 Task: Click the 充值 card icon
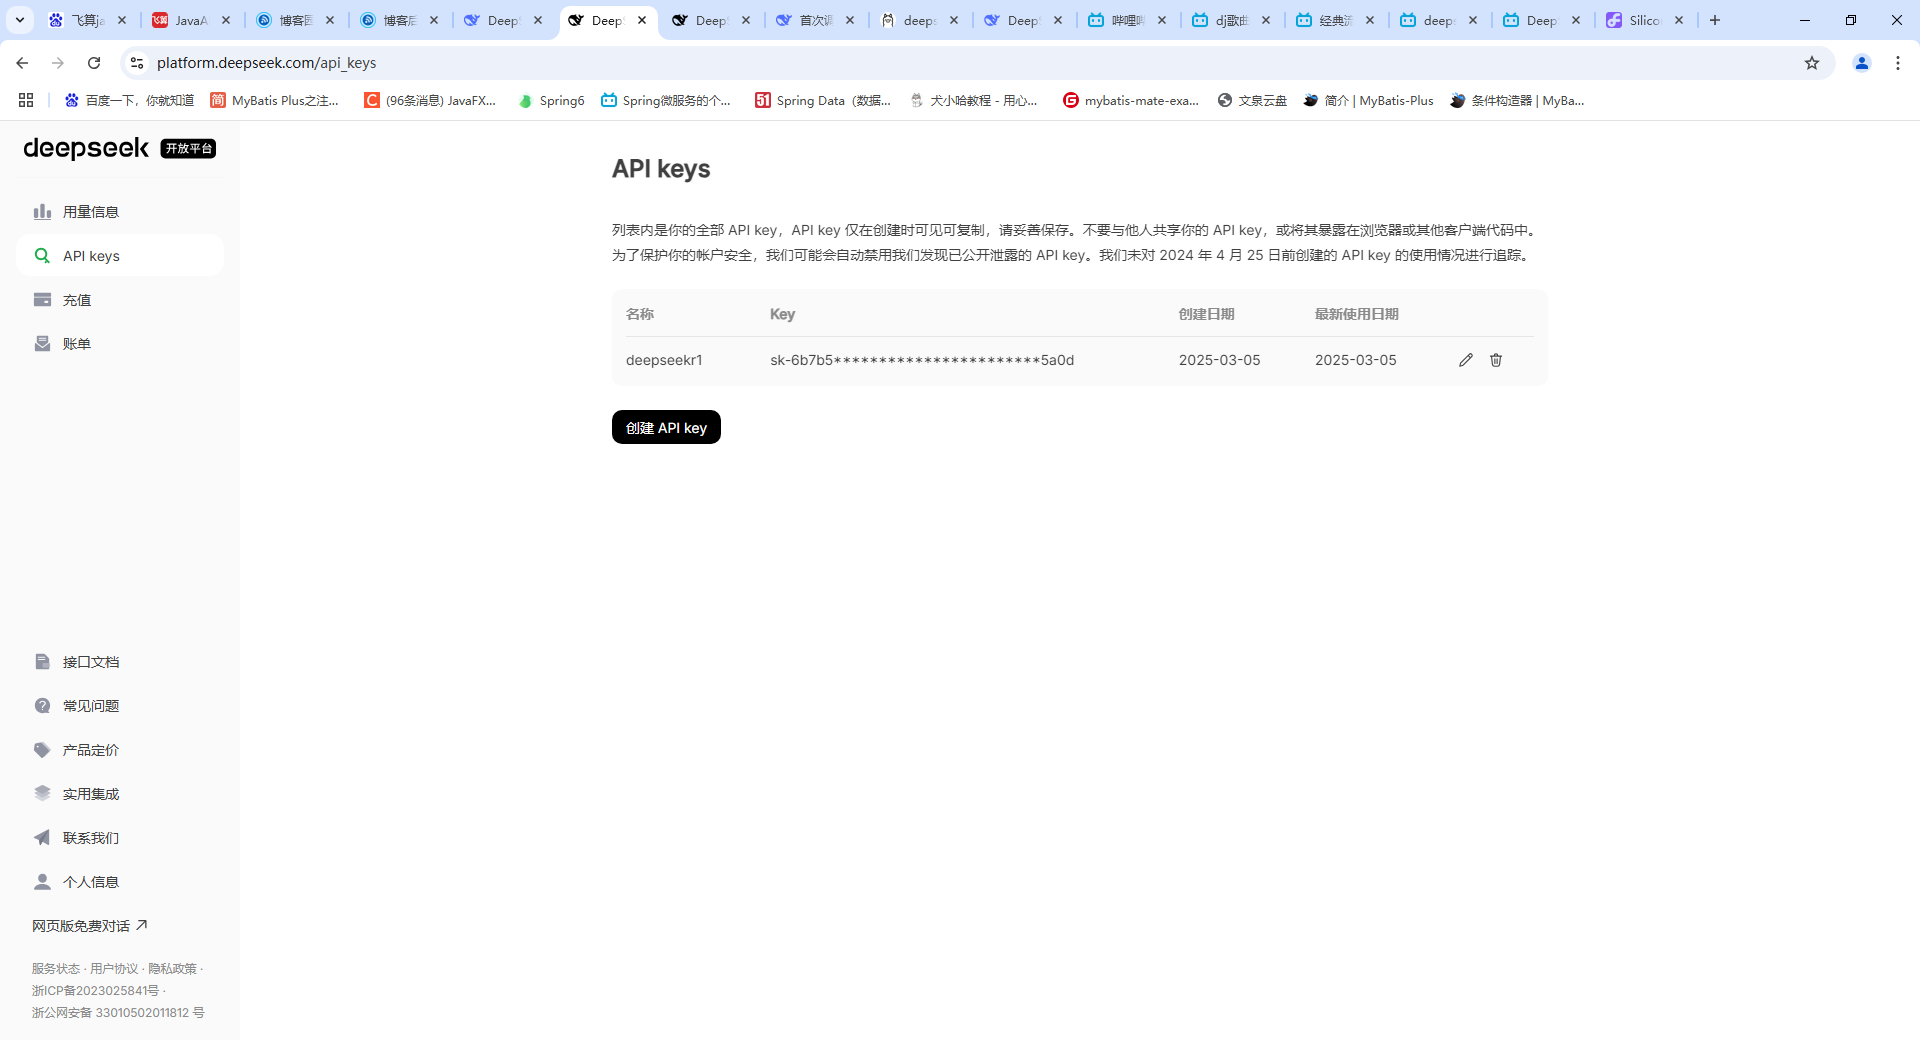point(42,300)
